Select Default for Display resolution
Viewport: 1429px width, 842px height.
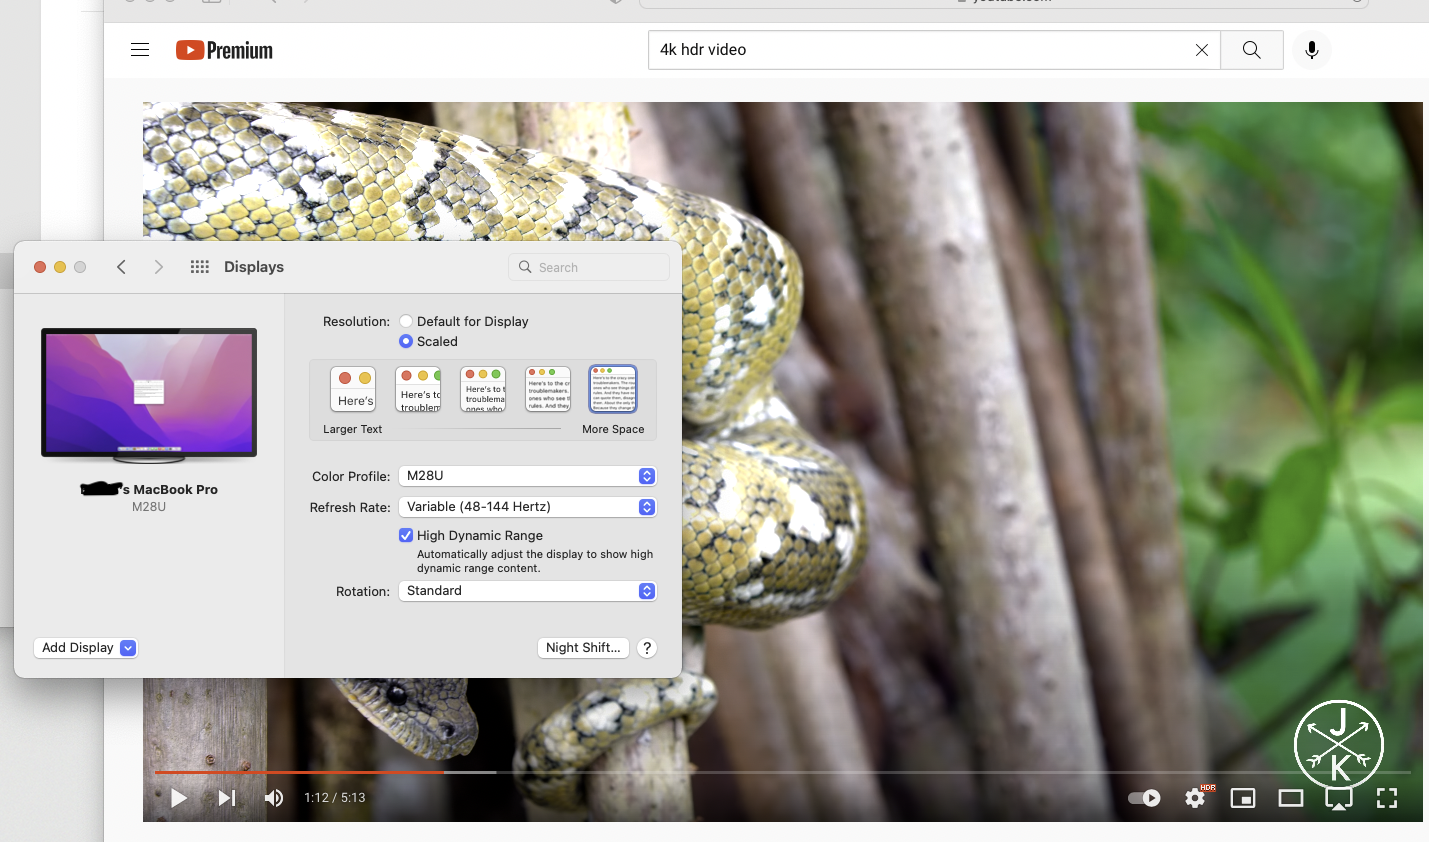[x=406, y=321]
